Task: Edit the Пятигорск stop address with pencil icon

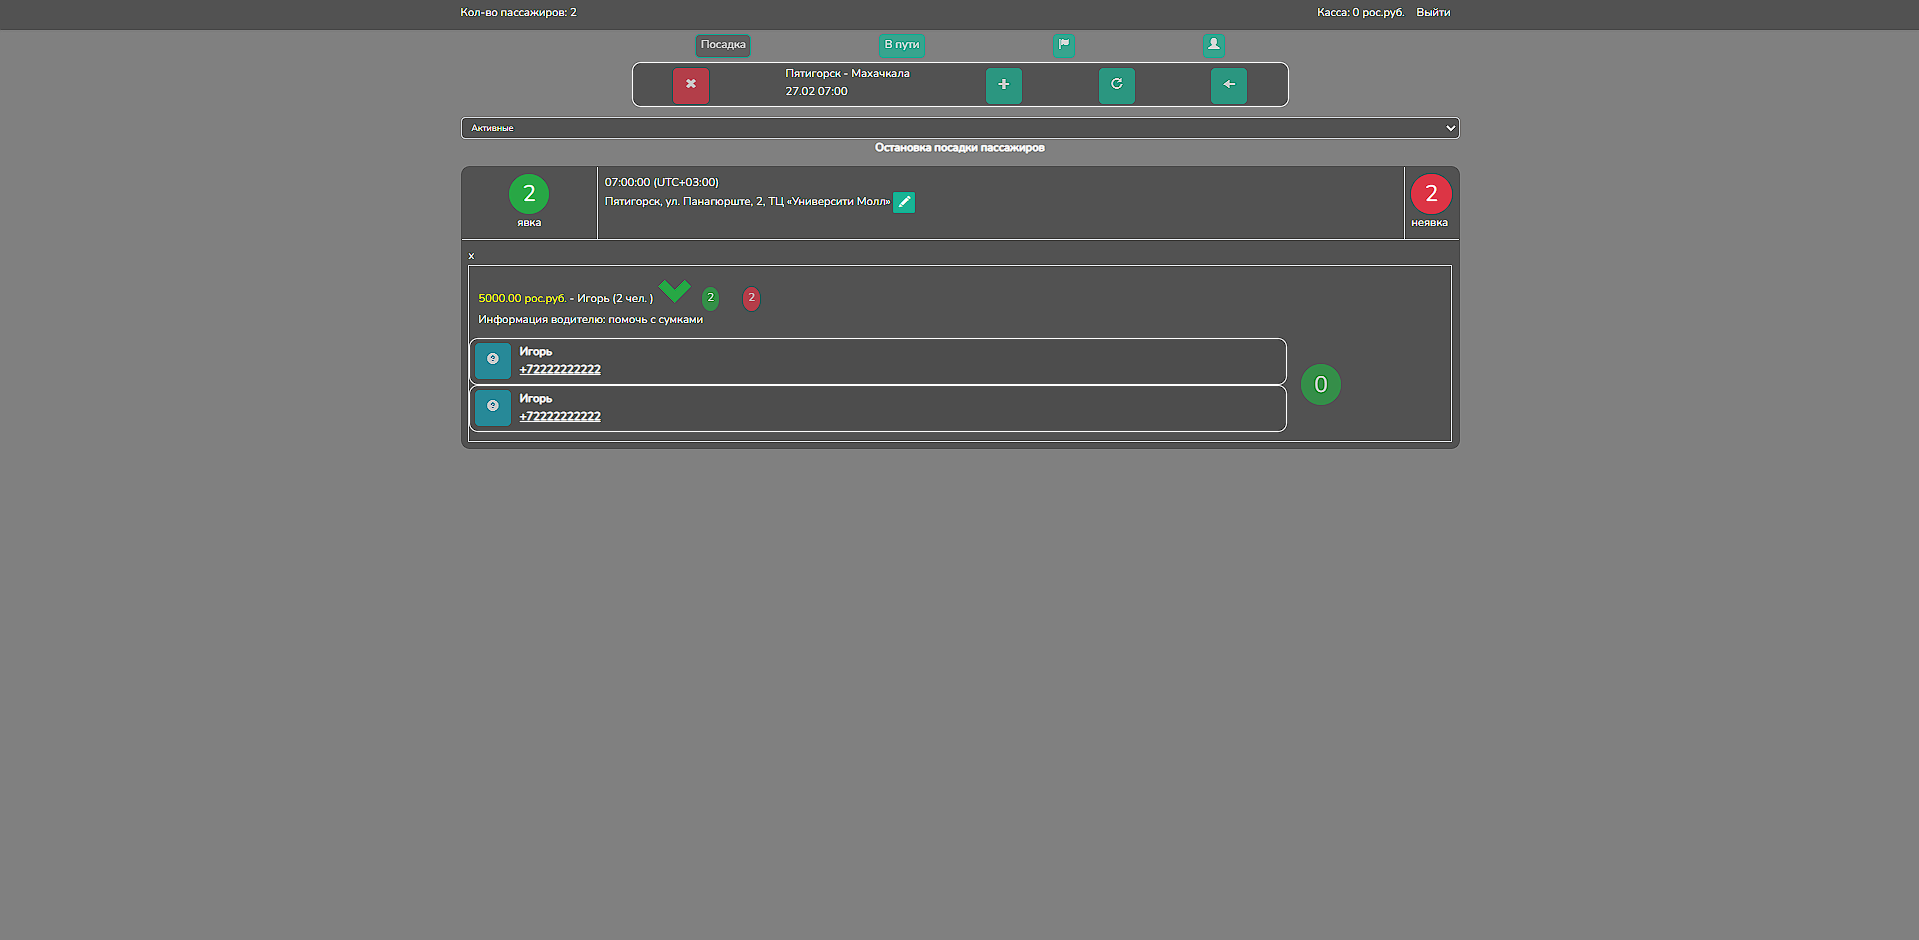Action: (904, 202)
